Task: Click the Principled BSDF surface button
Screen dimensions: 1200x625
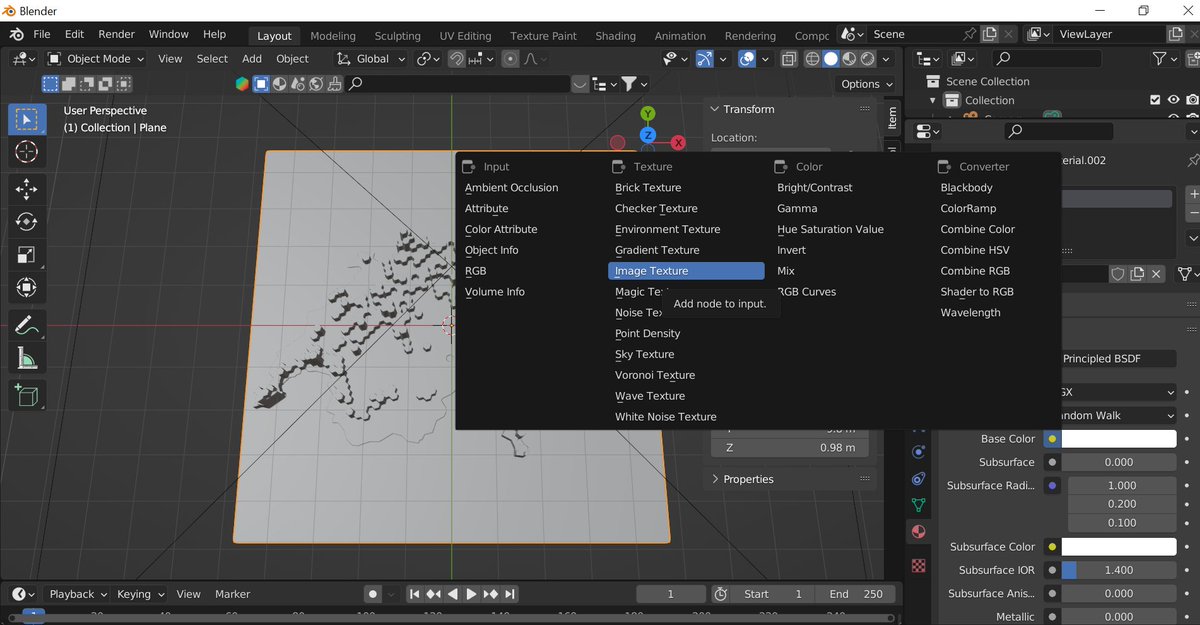Action: click(1118, 358)
